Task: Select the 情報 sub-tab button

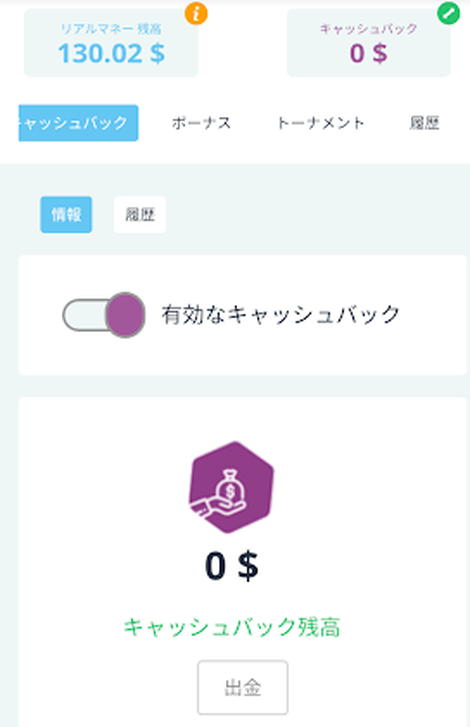Action: click(x=66, y=215)
